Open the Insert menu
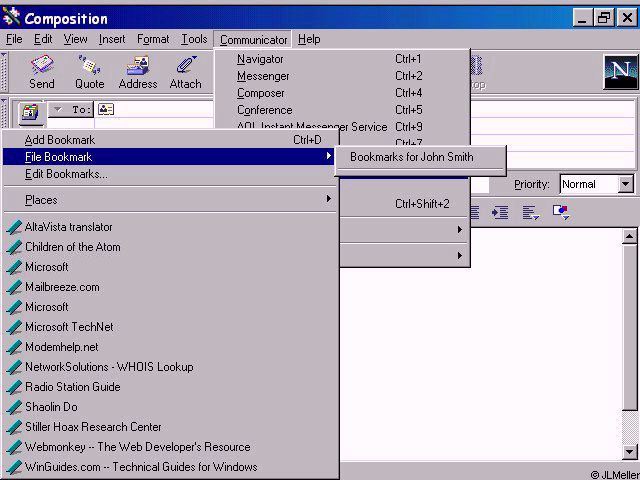 pos(112,39)
